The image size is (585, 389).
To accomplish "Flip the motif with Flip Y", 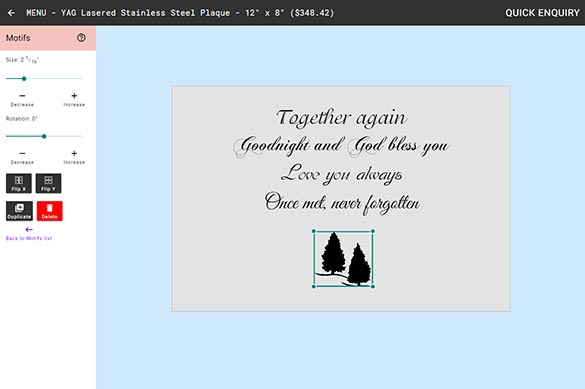I will coord(49,183).
